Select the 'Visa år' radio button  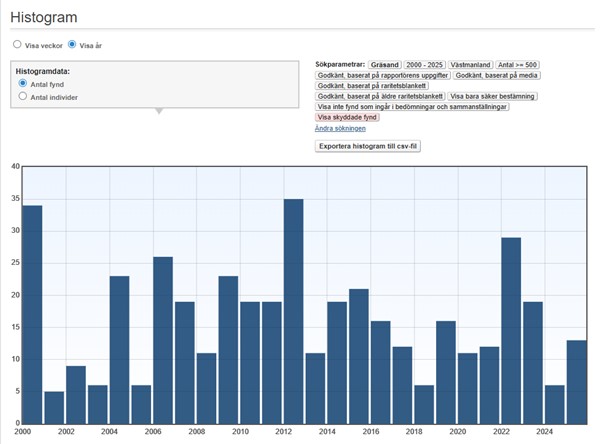(72, 45)
